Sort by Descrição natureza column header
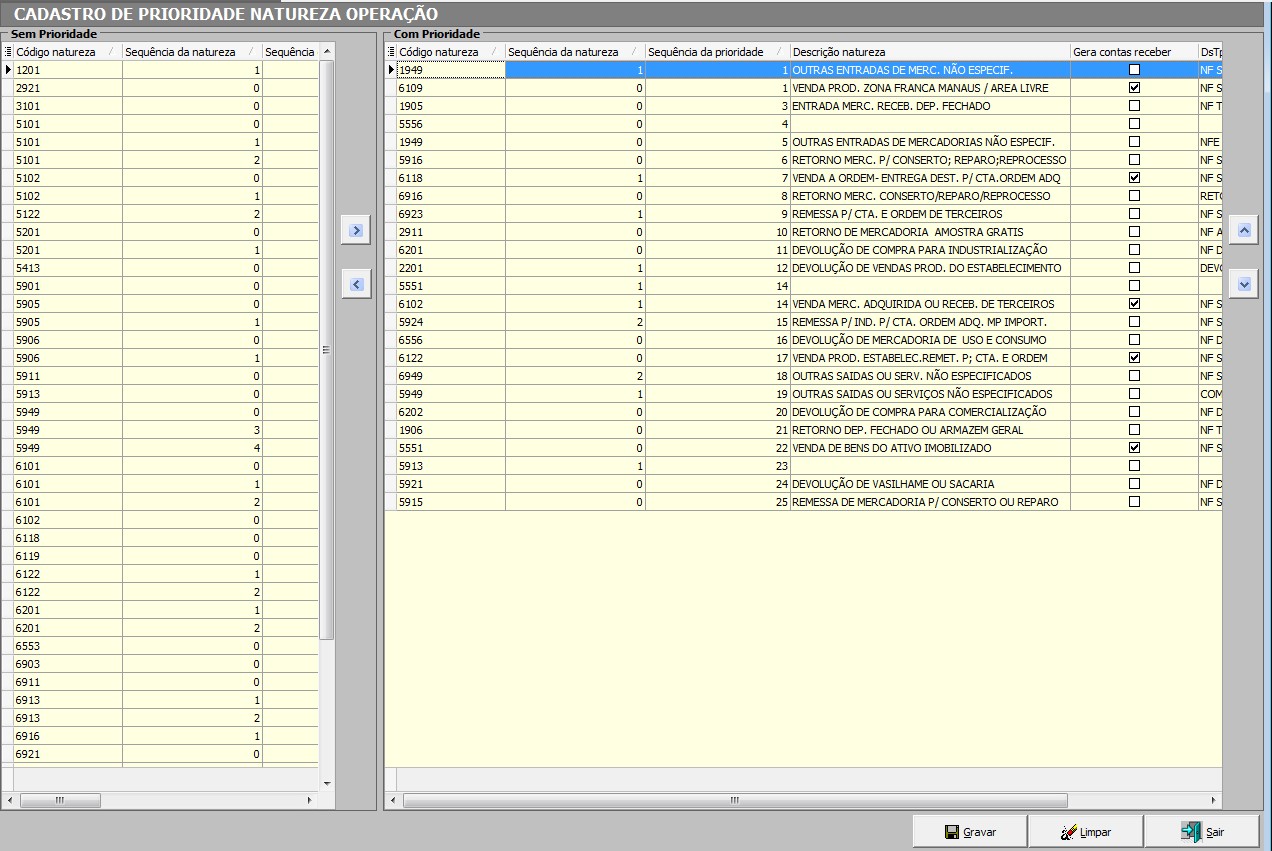This screenshot has height=851, width=1272. tap(928, 52)
